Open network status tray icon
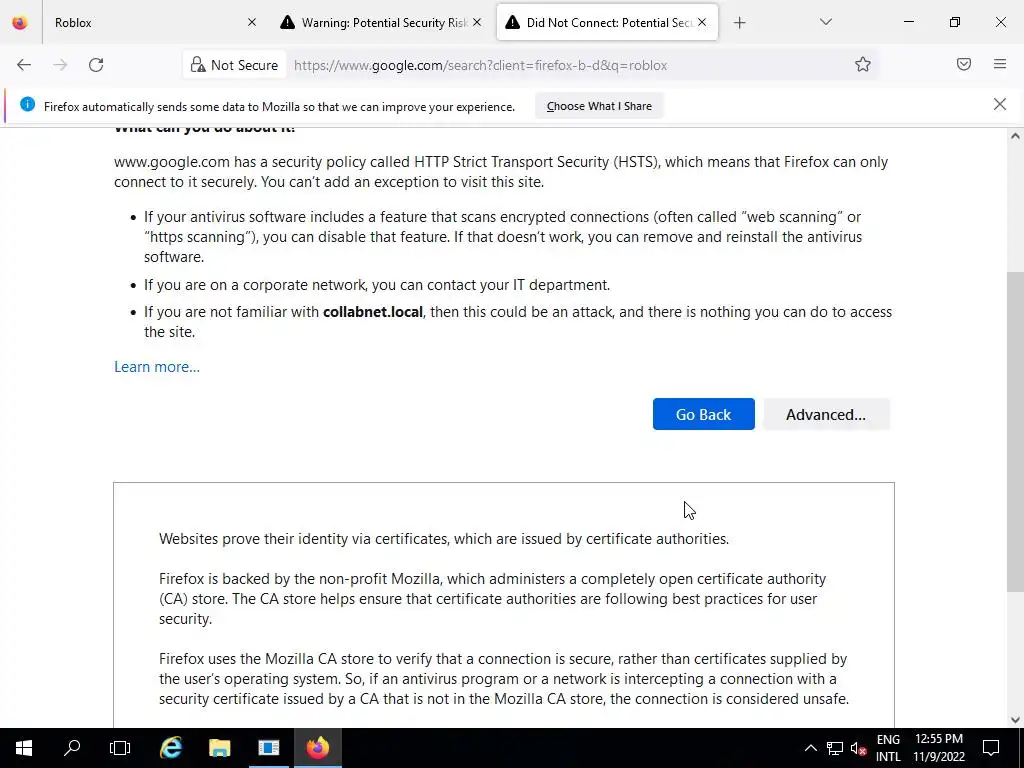Viewport: 1024px width, 768px height. coord(835,748)
